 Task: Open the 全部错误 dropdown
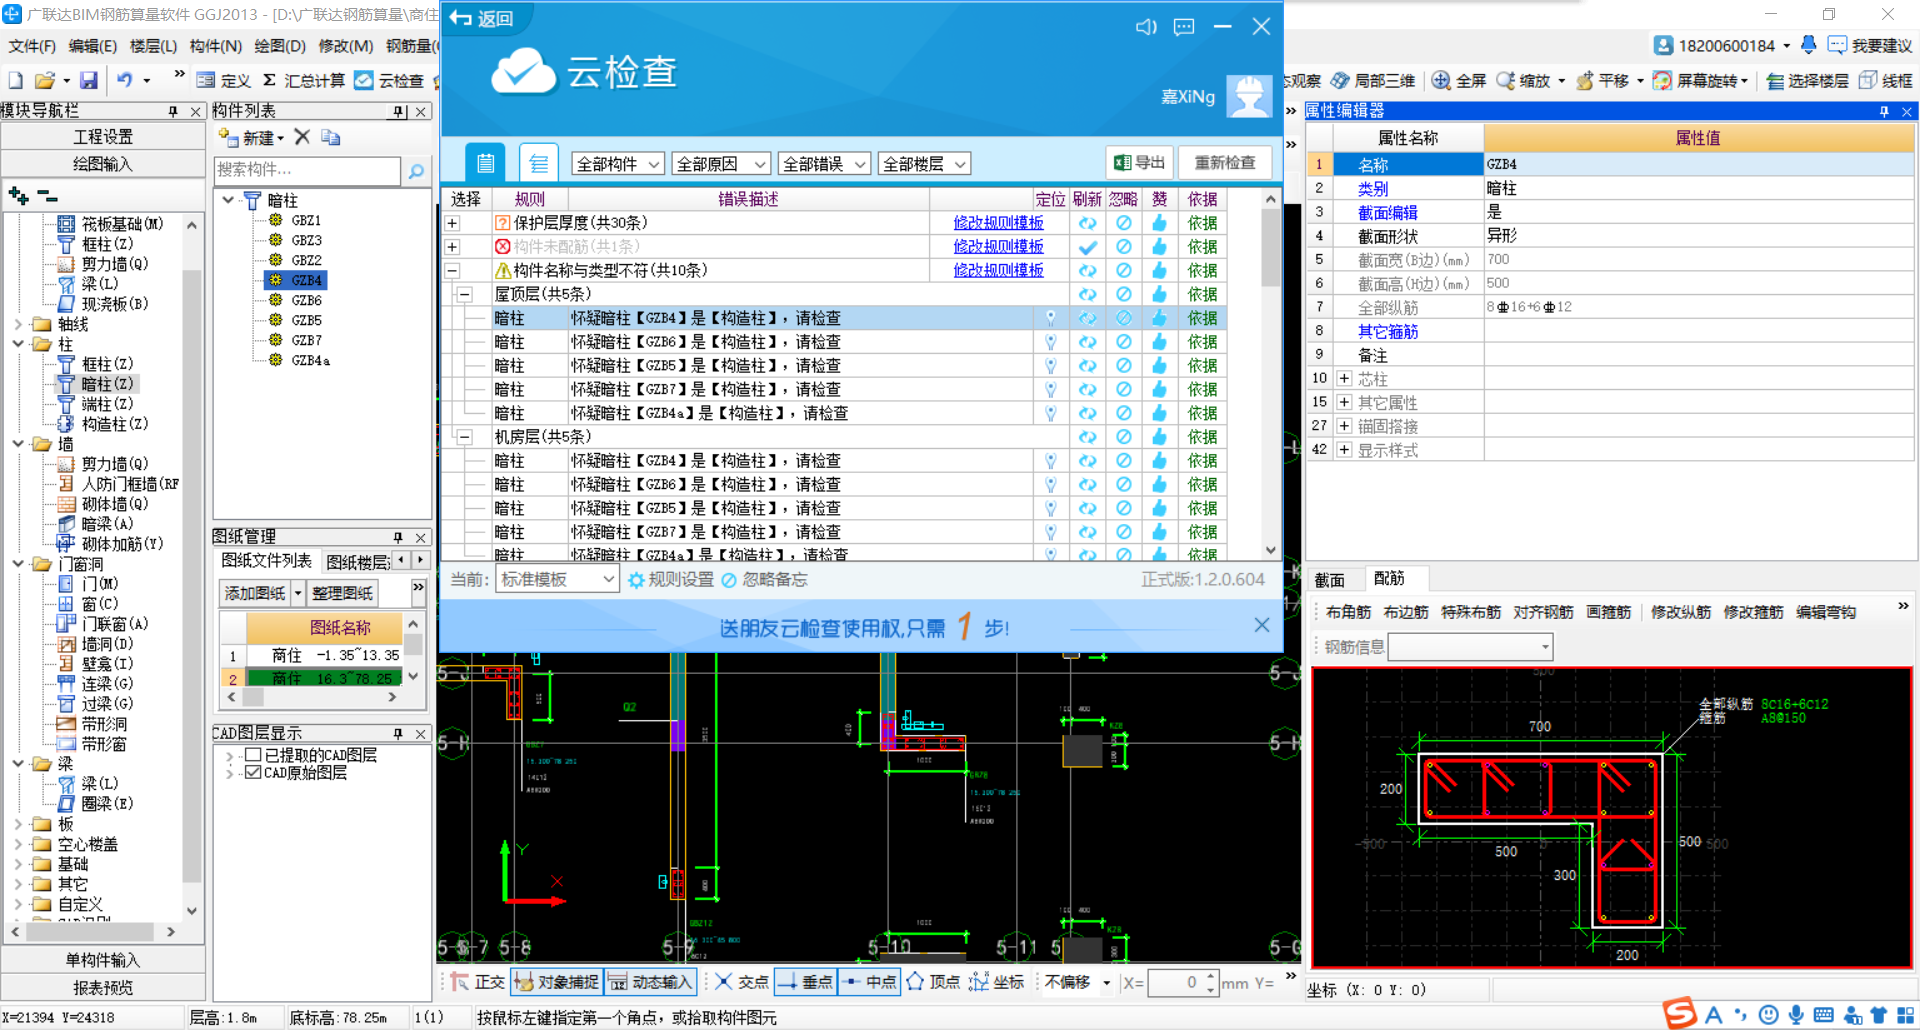(825, 164)
